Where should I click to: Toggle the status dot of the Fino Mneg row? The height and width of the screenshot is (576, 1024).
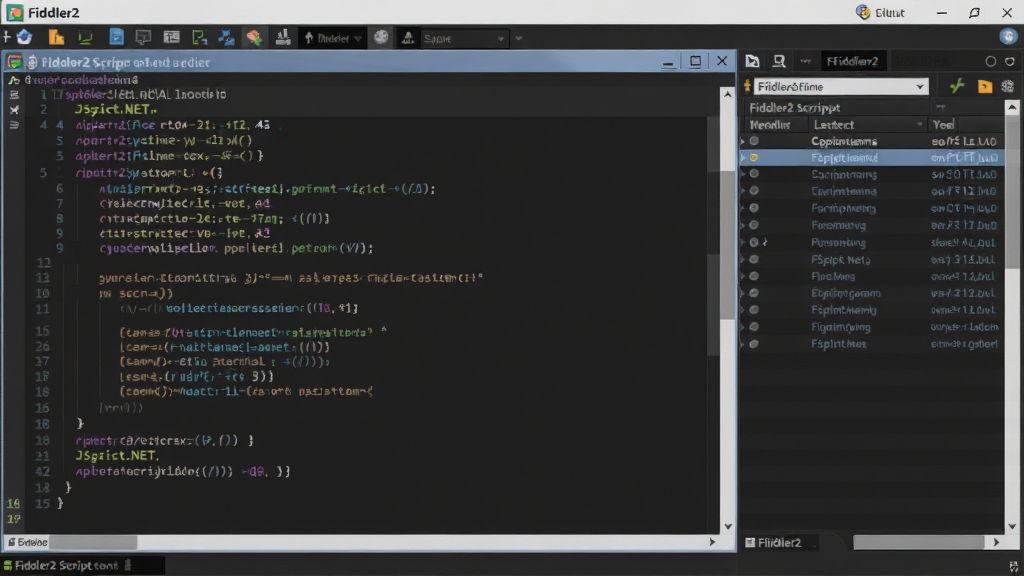[754, 276]
